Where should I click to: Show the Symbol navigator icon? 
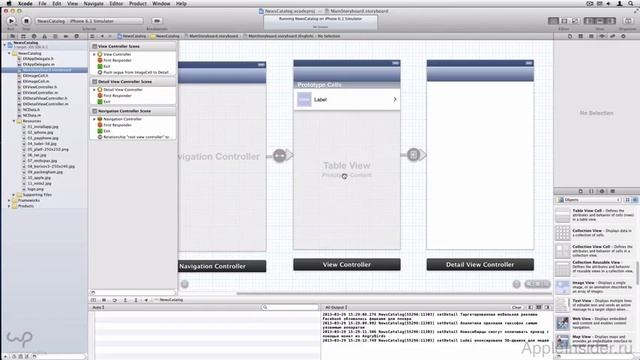(x=23, y=36)
